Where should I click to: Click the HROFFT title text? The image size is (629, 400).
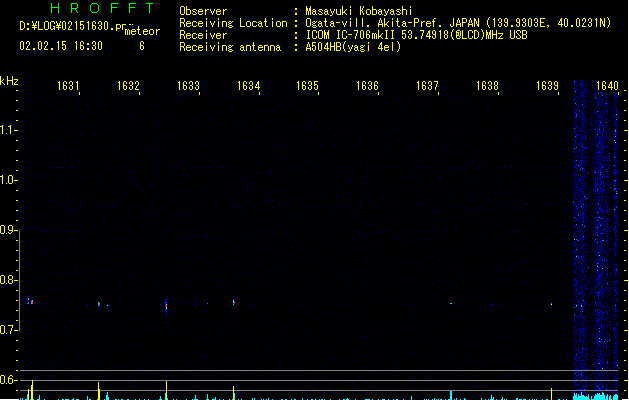click(x=102, y=8)
